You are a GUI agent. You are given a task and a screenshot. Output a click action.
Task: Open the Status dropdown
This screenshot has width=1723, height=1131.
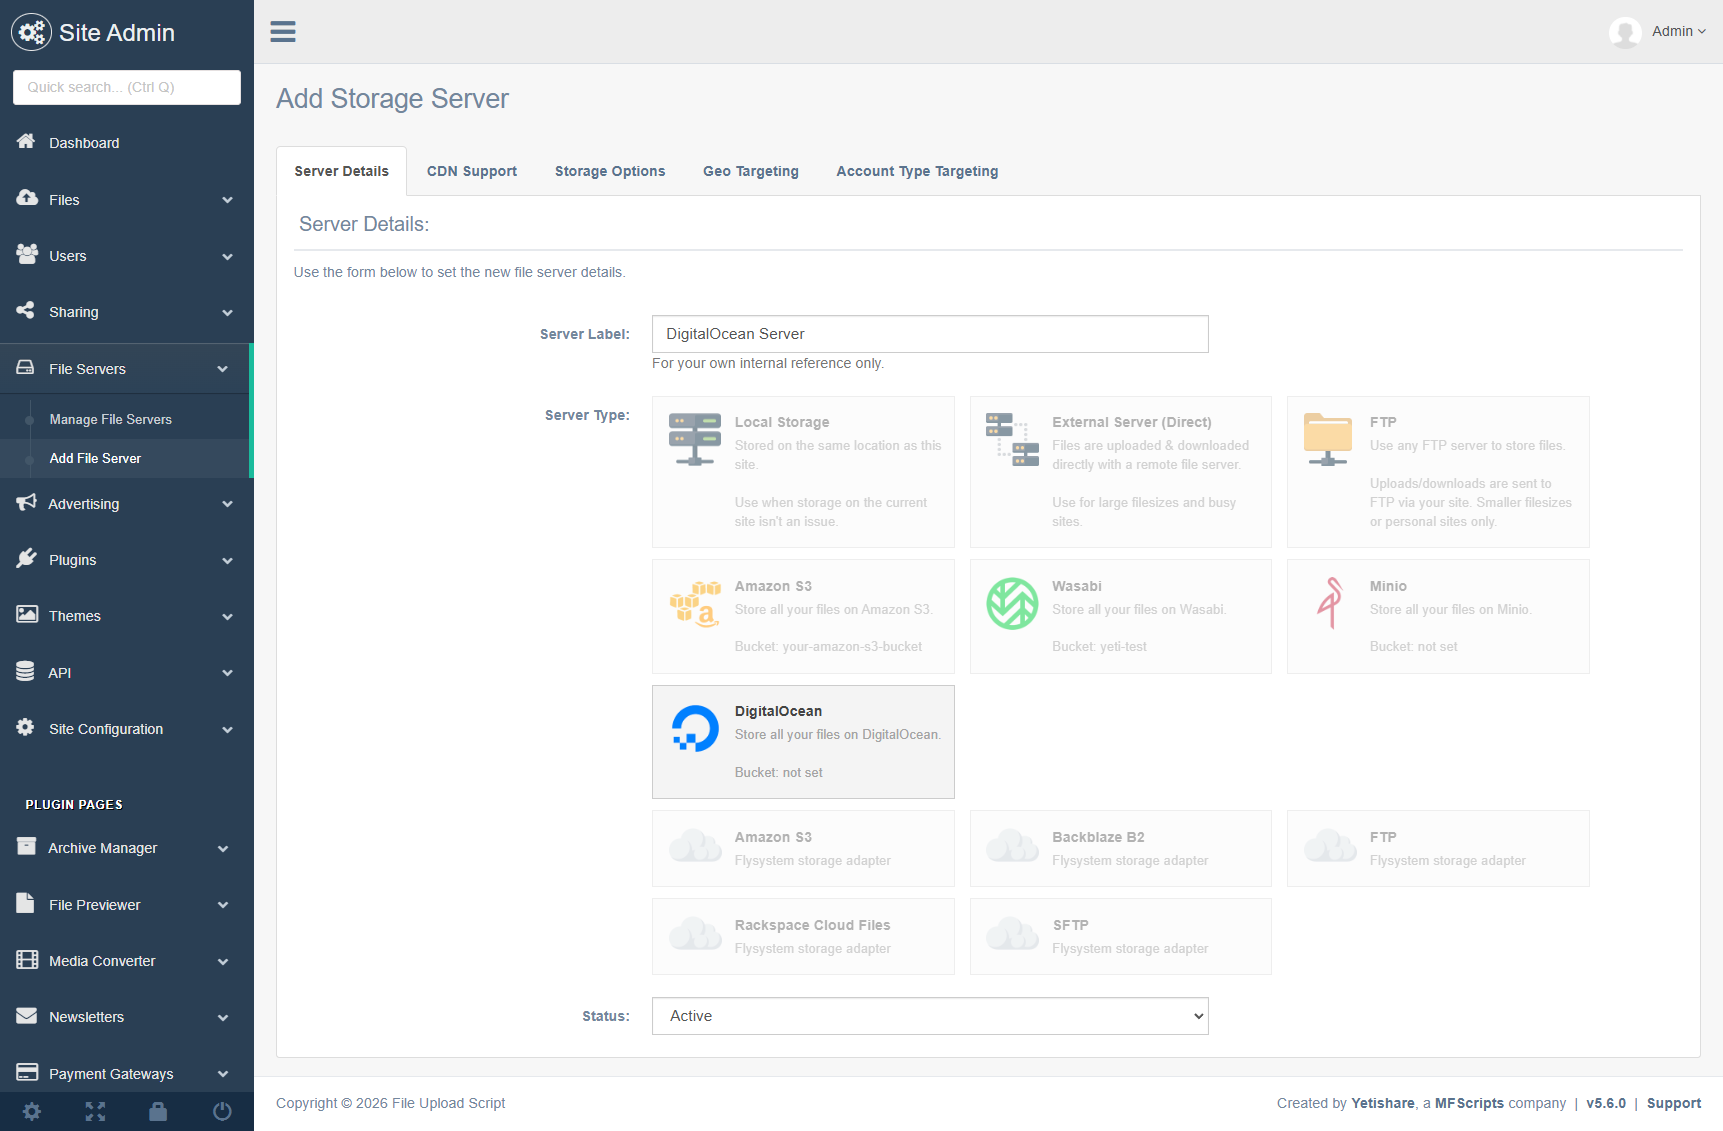[x=929, y=1016]
